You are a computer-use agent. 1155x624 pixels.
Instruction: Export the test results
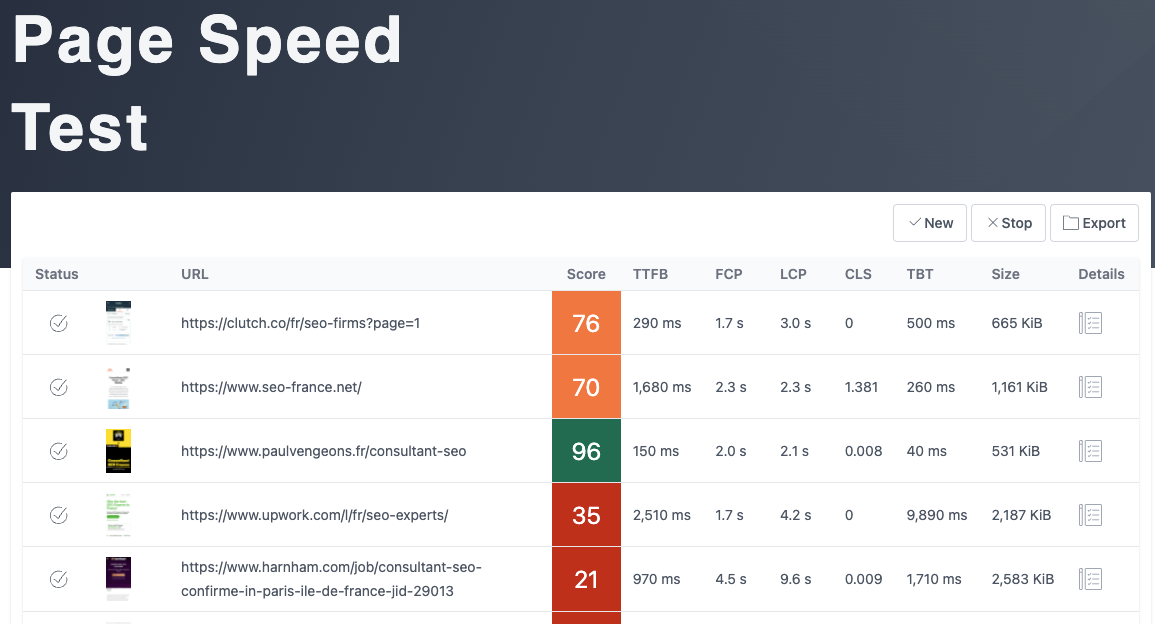tap(1094, 223)
